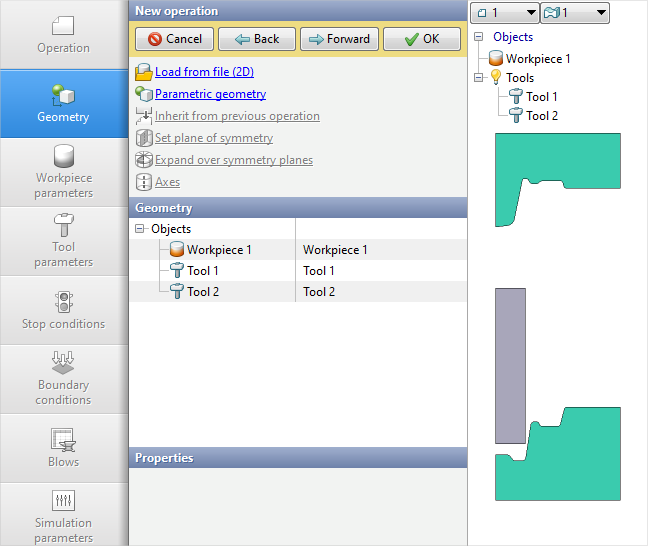The width and height of the screenshot is (648, 546).
Task: Open the first view dropdown in preview
Action: point(504,13)
